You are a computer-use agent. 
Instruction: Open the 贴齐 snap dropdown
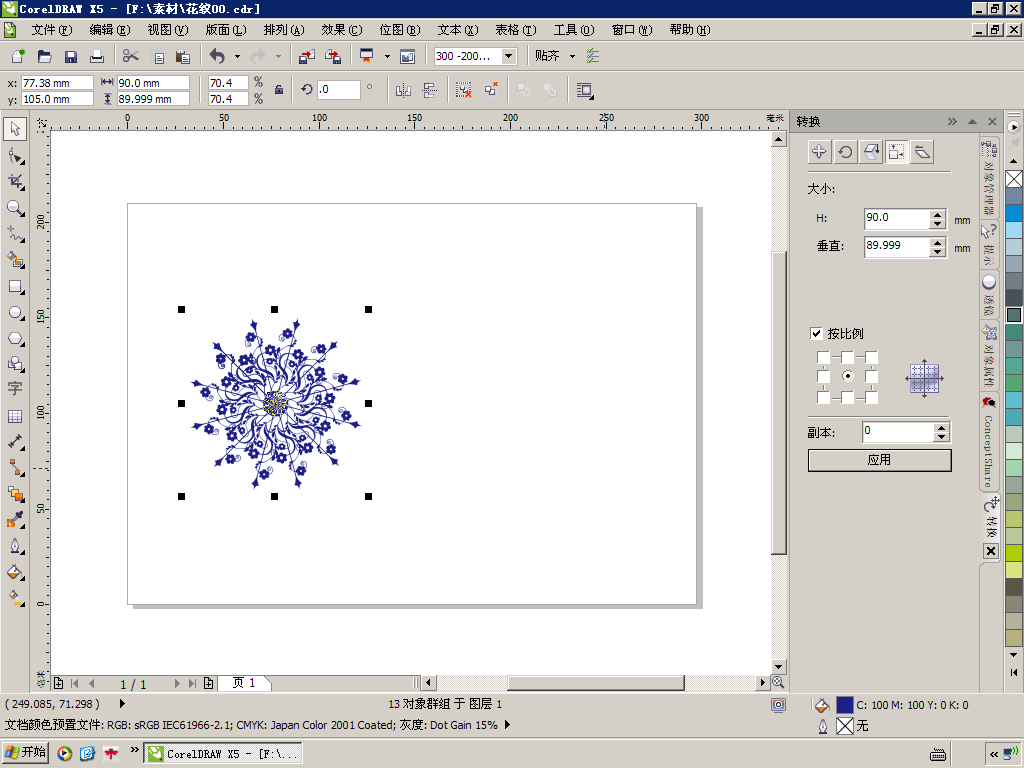click(x=572, y=56)
